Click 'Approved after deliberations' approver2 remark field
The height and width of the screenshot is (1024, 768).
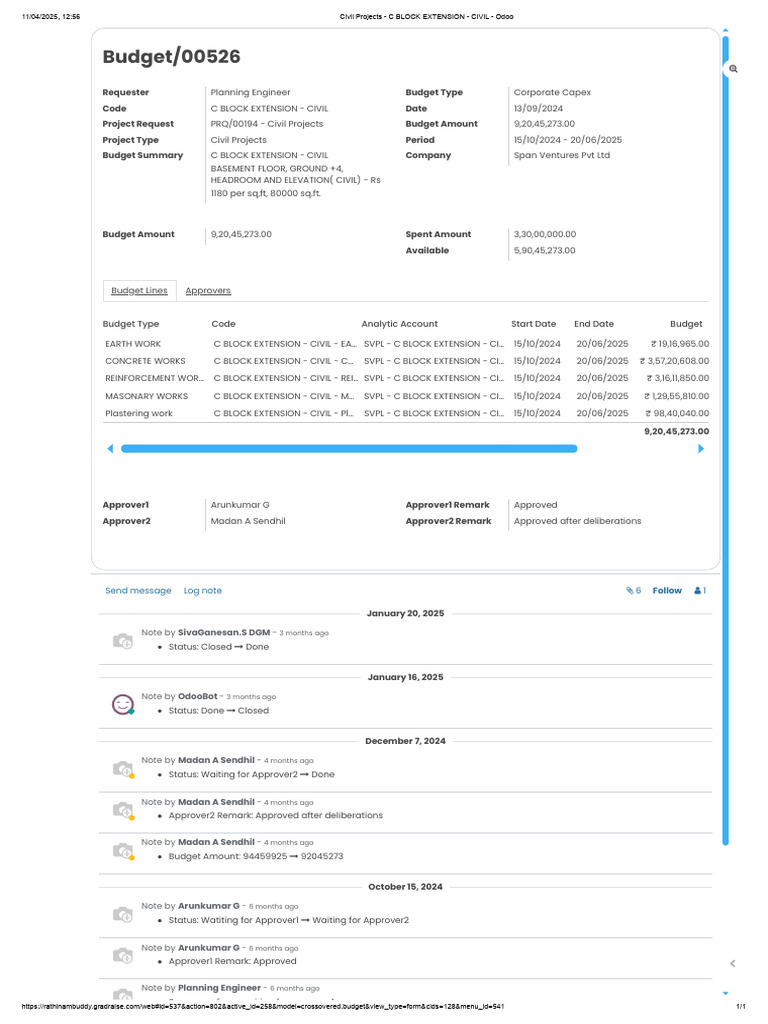click(x=577, y=521)
